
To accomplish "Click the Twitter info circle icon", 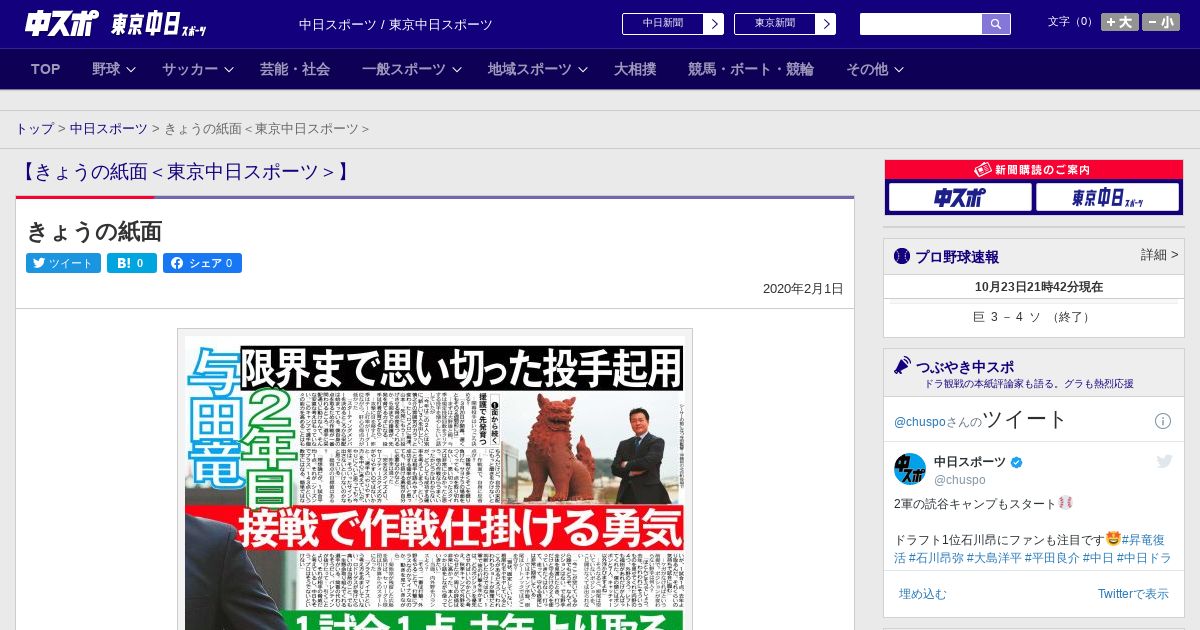I will 1163,421.
